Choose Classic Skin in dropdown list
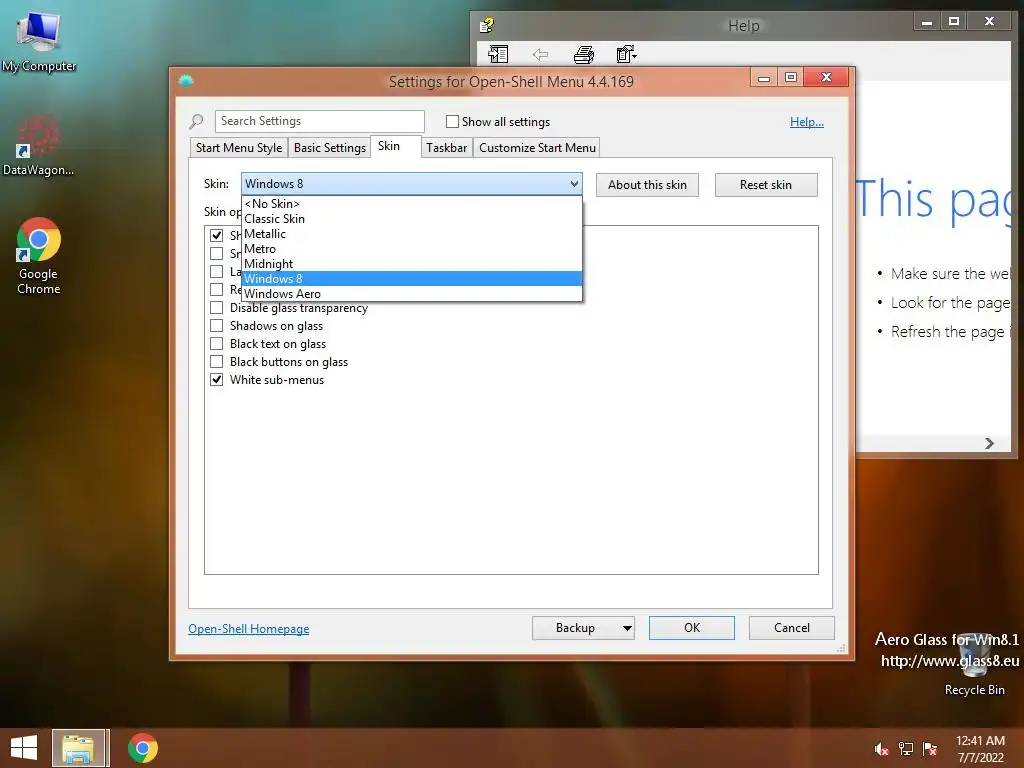 pos(411,219)
